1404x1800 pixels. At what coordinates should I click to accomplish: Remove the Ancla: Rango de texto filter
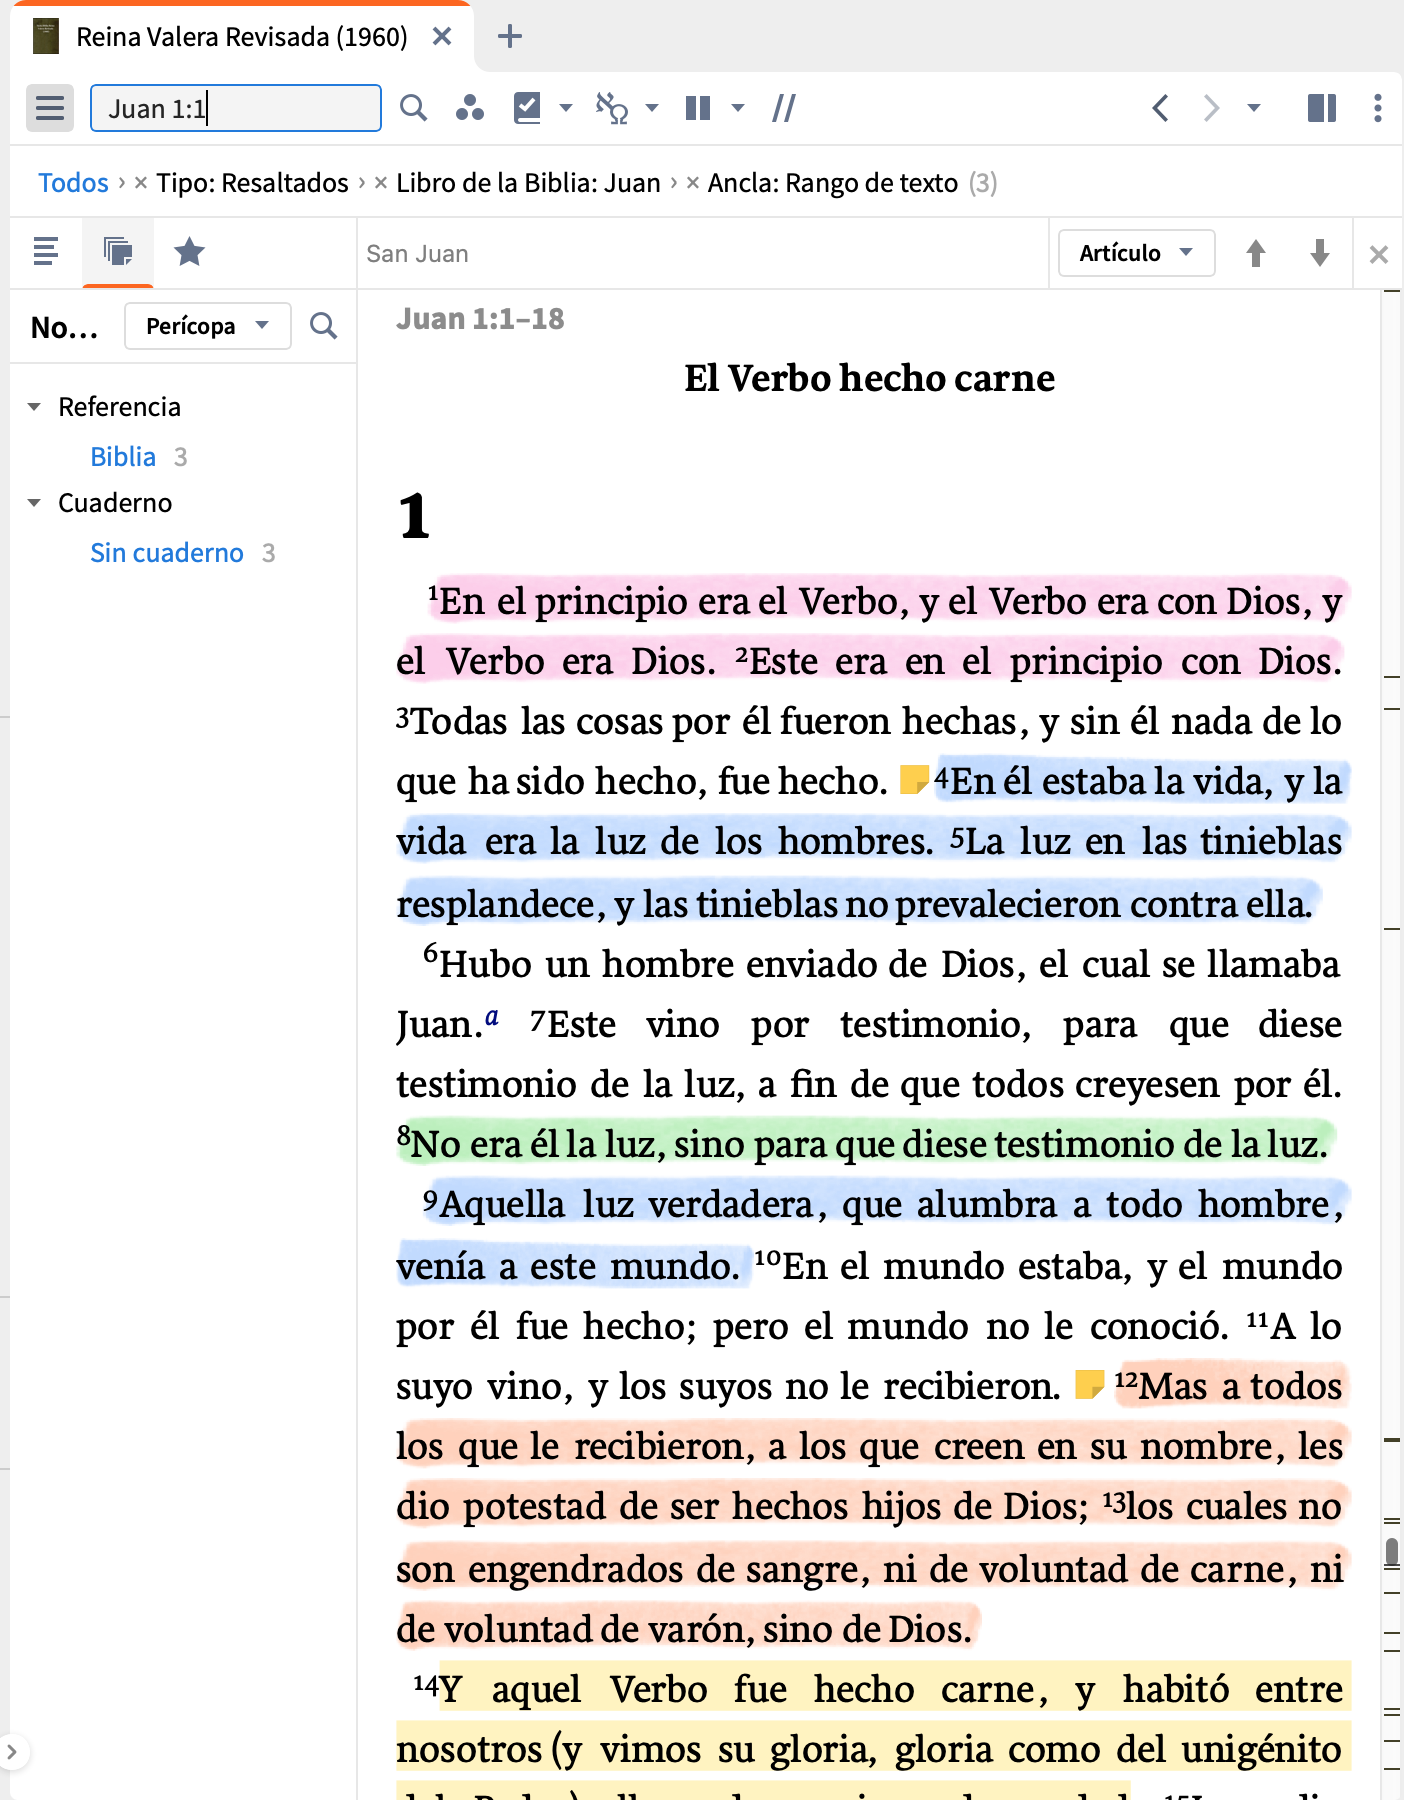(693, 183)
